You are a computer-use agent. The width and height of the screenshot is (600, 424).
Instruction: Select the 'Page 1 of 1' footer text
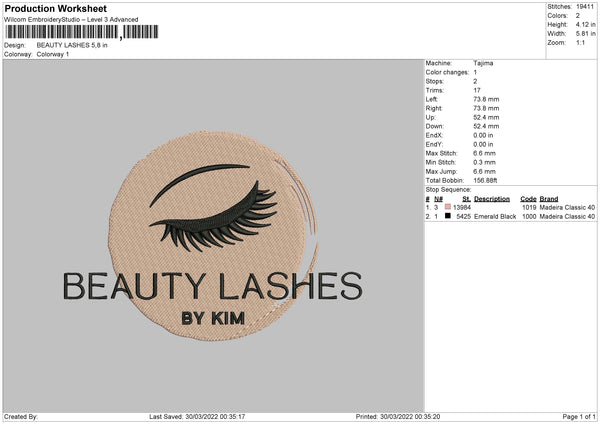point(579,417)
